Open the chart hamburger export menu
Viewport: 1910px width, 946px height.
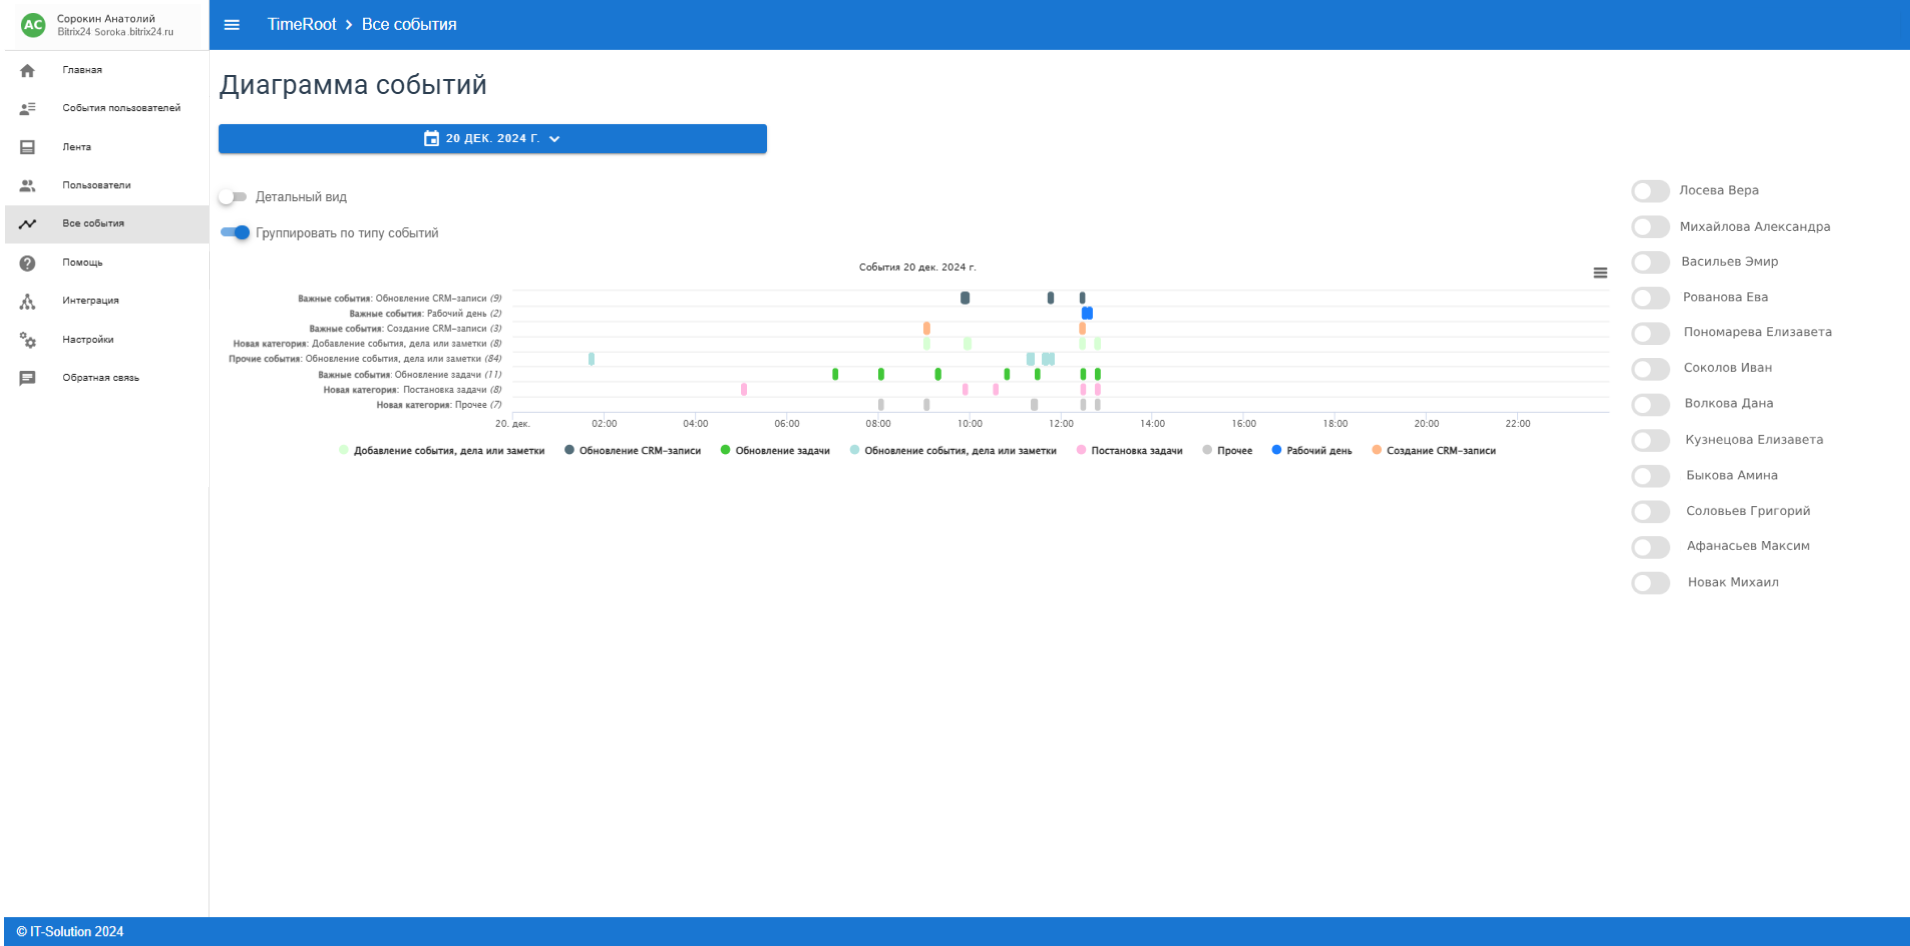point(1600,273)
